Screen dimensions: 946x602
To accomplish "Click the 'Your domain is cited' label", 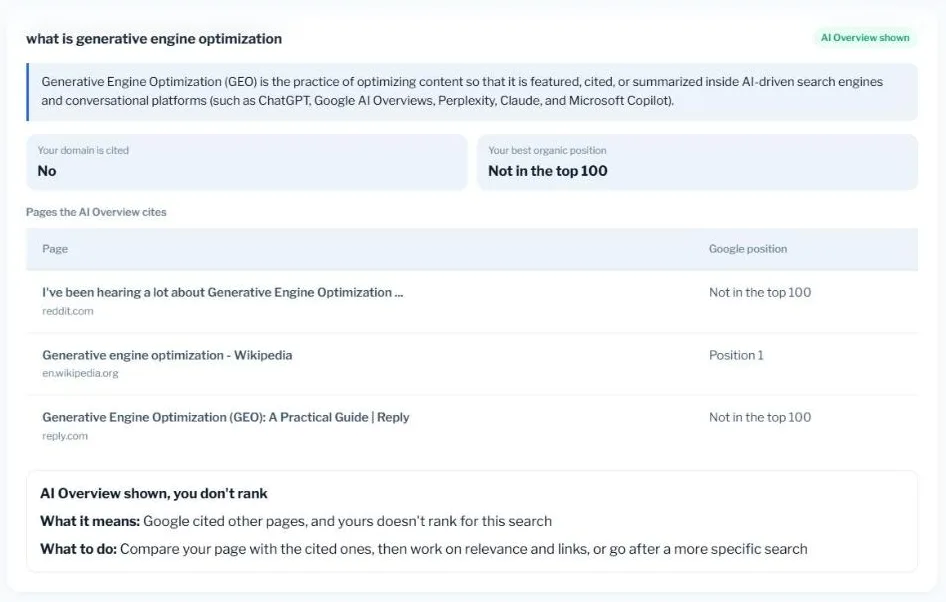I will pos(83,150).
